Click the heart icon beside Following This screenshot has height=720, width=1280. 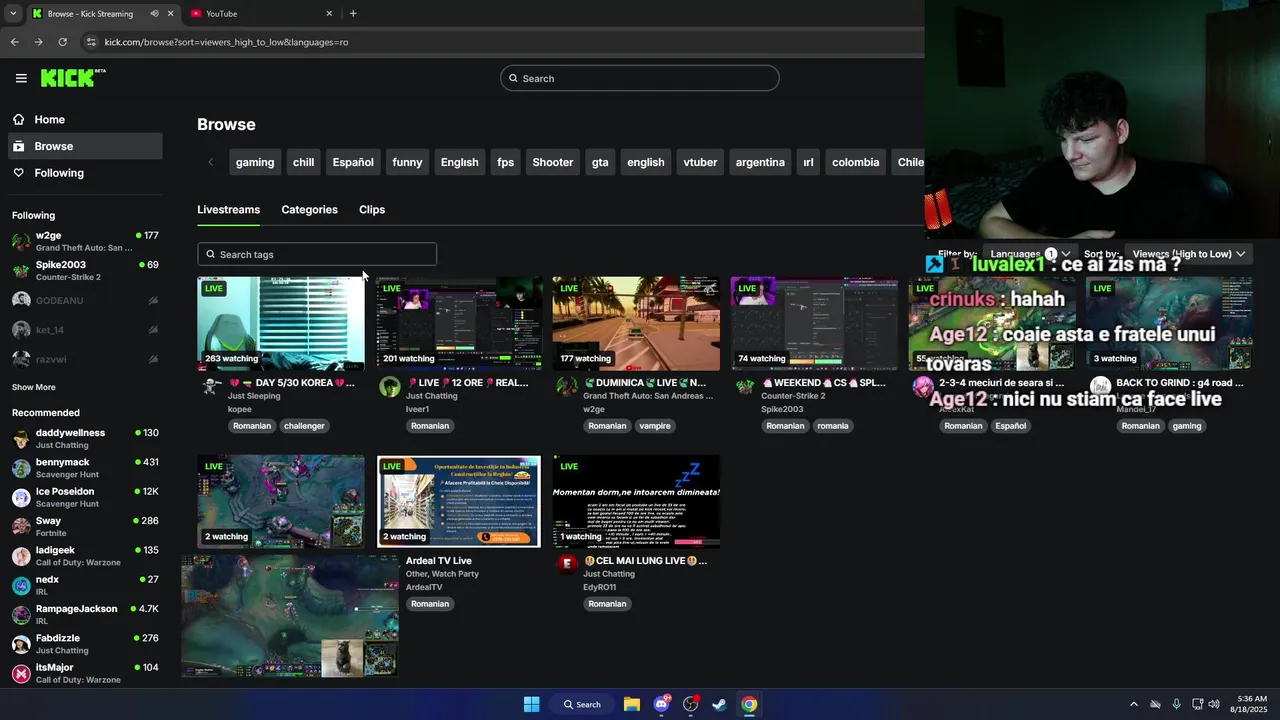point(19,173)
